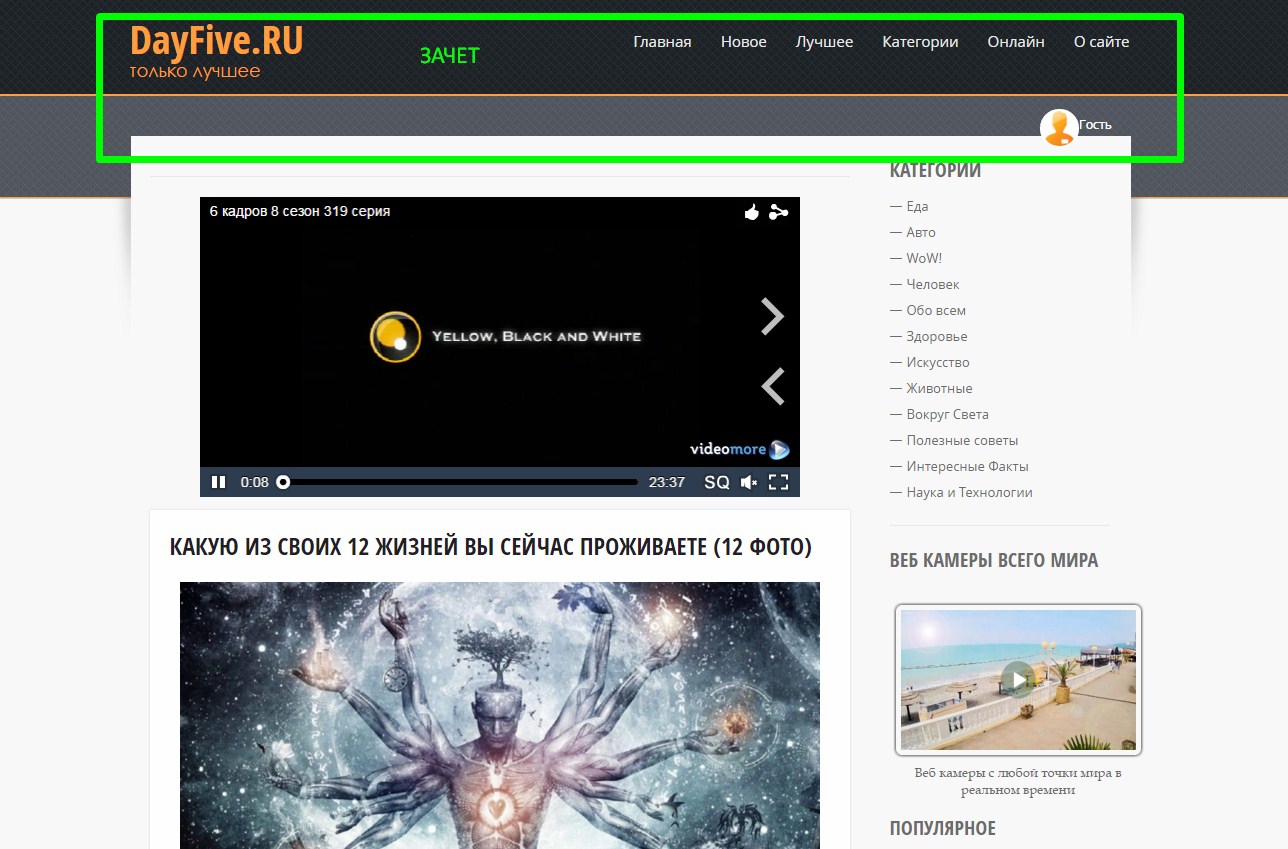Viewport: 1288px width, 849px height.
Task: Pause the video playback
Action: [218, 482]
